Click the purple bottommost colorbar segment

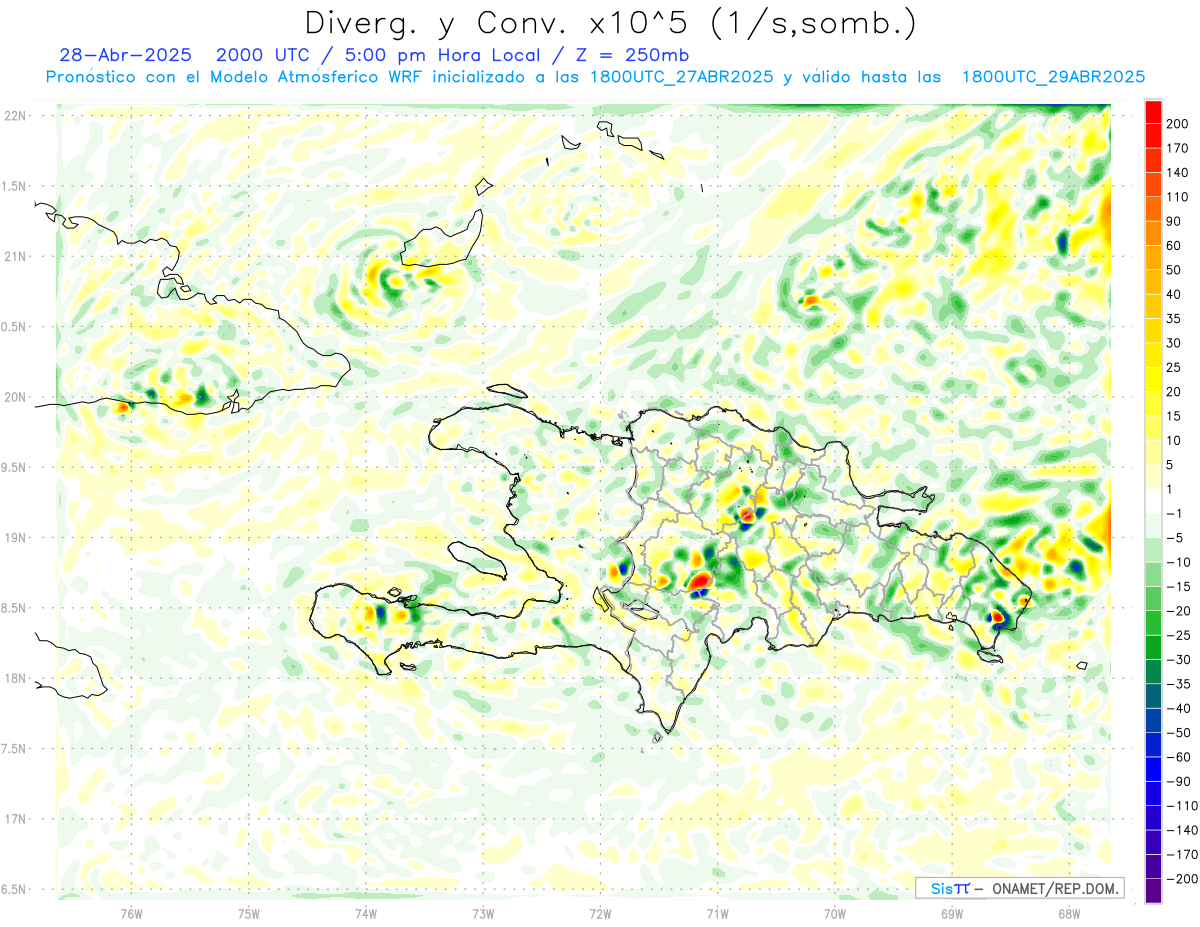1153,891
